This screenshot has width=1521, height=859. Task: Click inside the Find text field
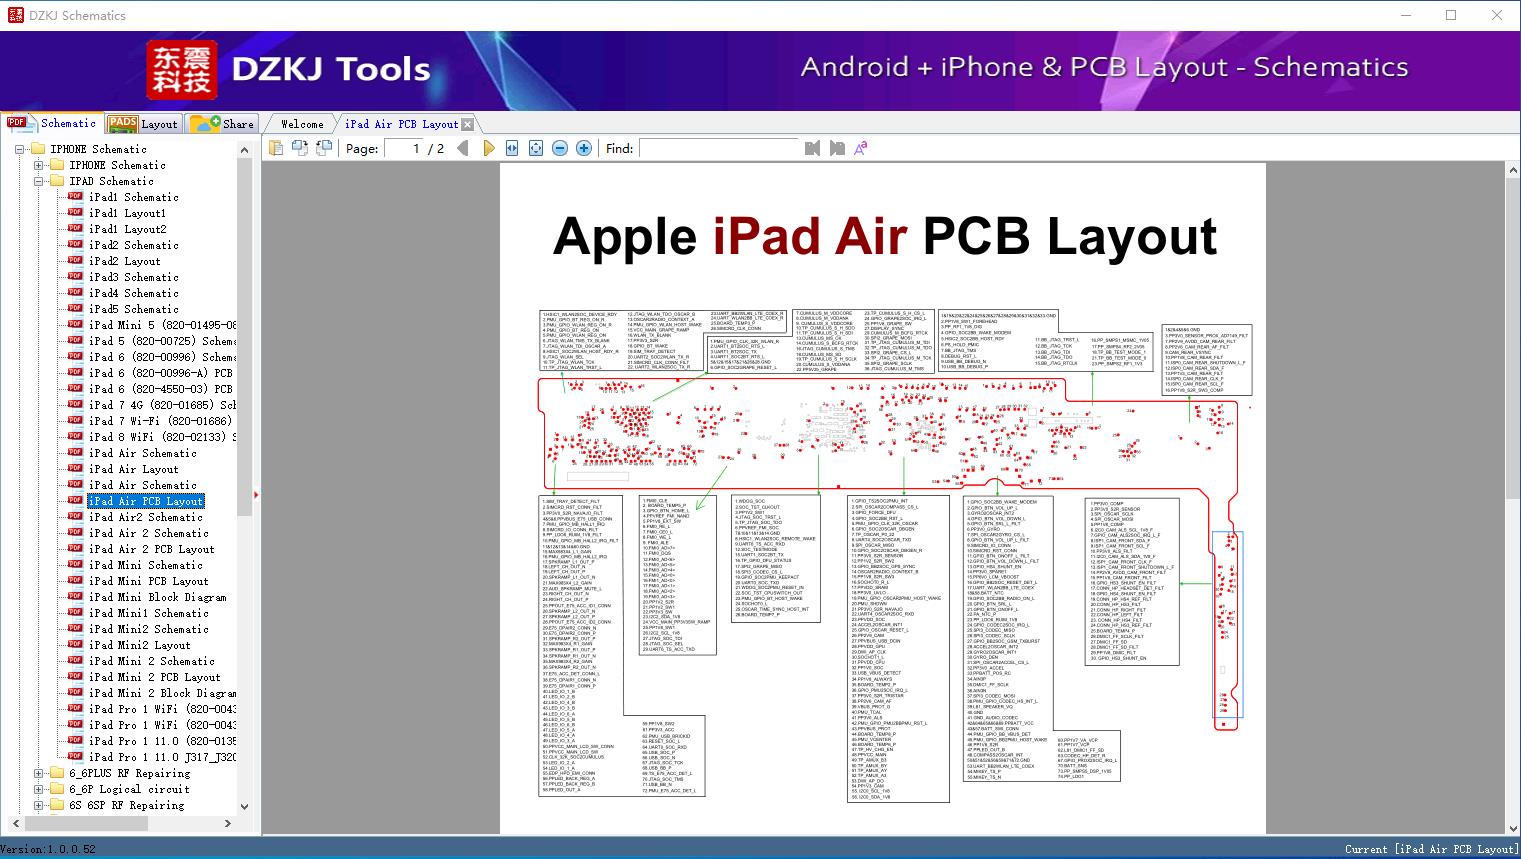coord(720,148)
